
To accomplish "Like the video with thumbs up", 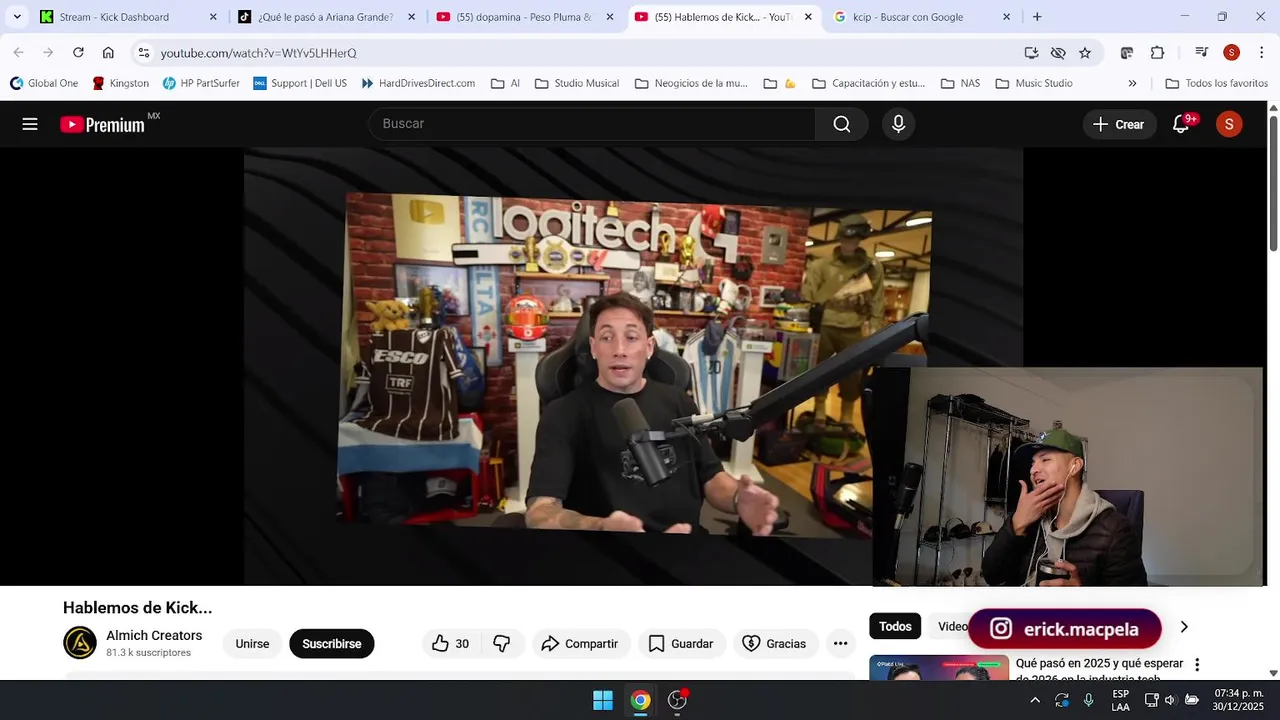I will pyautogui.click(x=450, y=644).
